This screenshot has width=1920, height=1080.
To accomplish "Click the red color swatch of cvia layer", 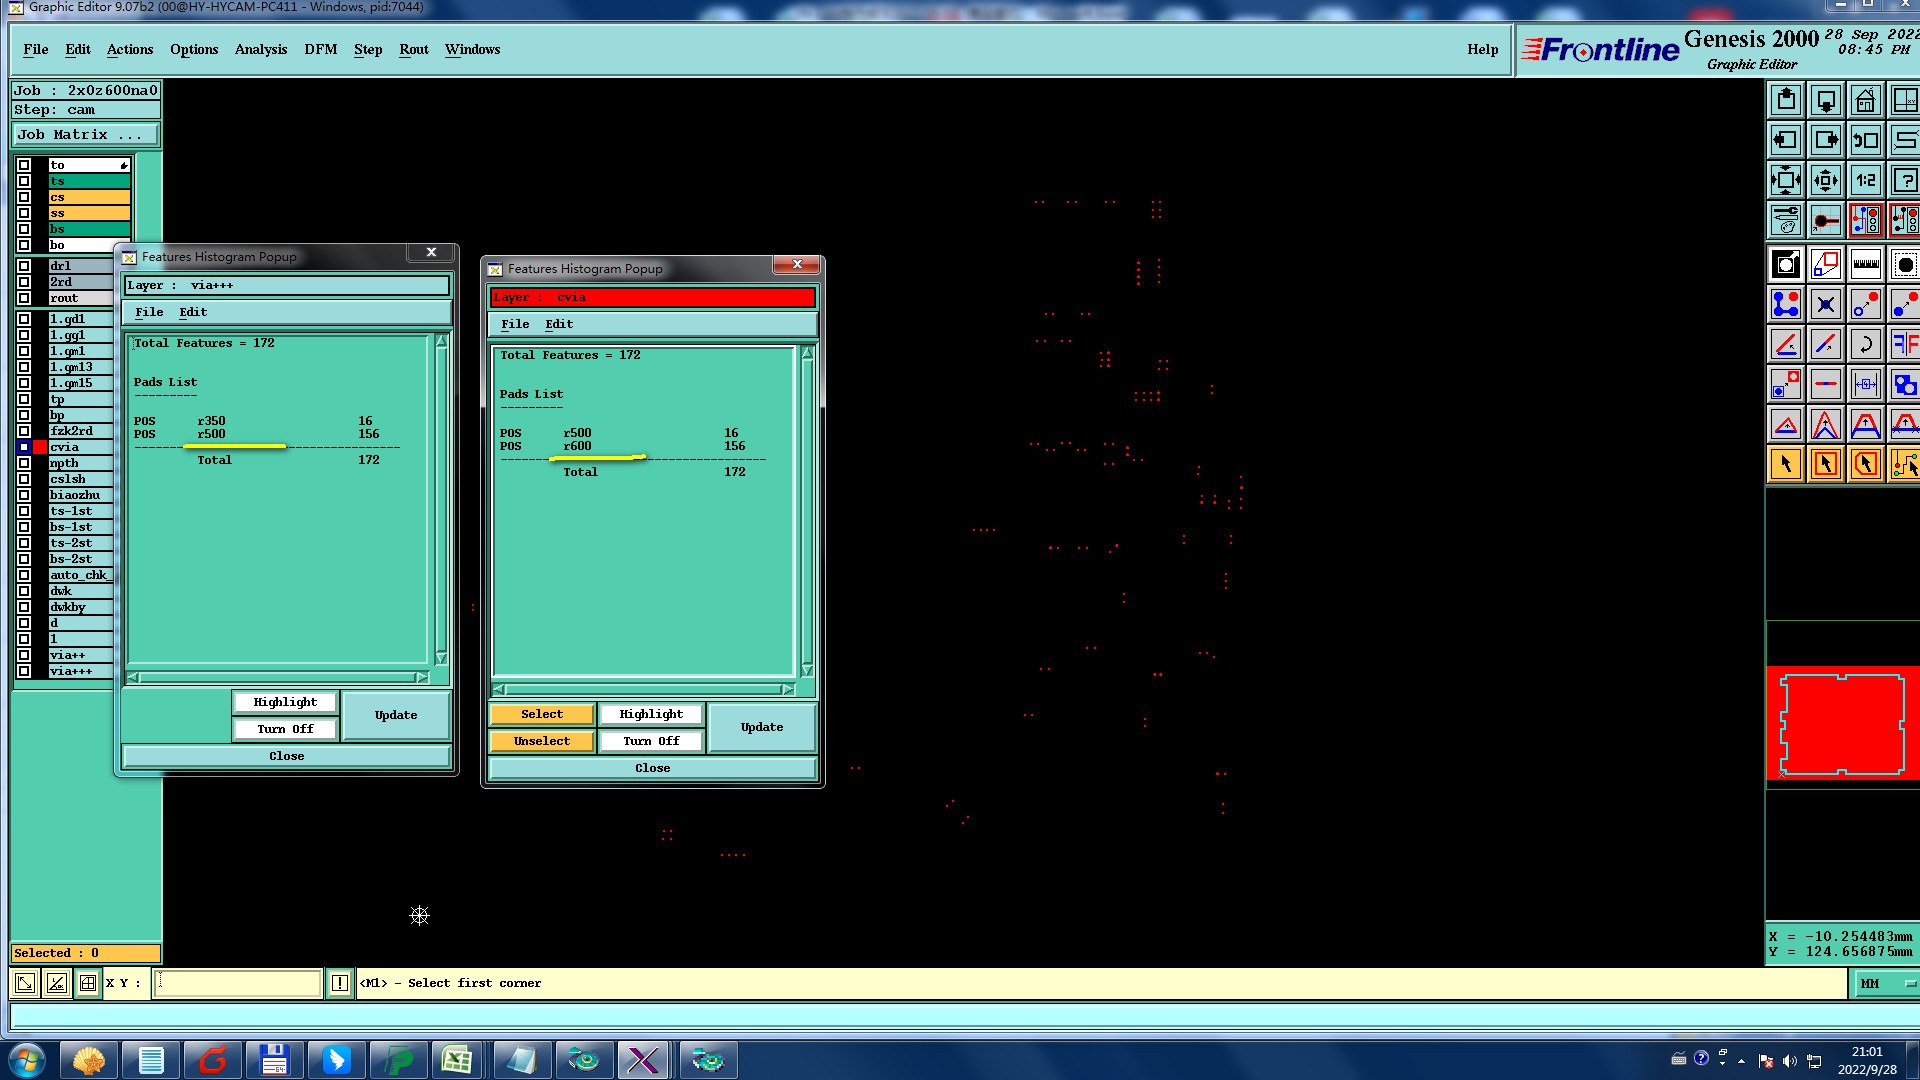I will tap(40, 447).
